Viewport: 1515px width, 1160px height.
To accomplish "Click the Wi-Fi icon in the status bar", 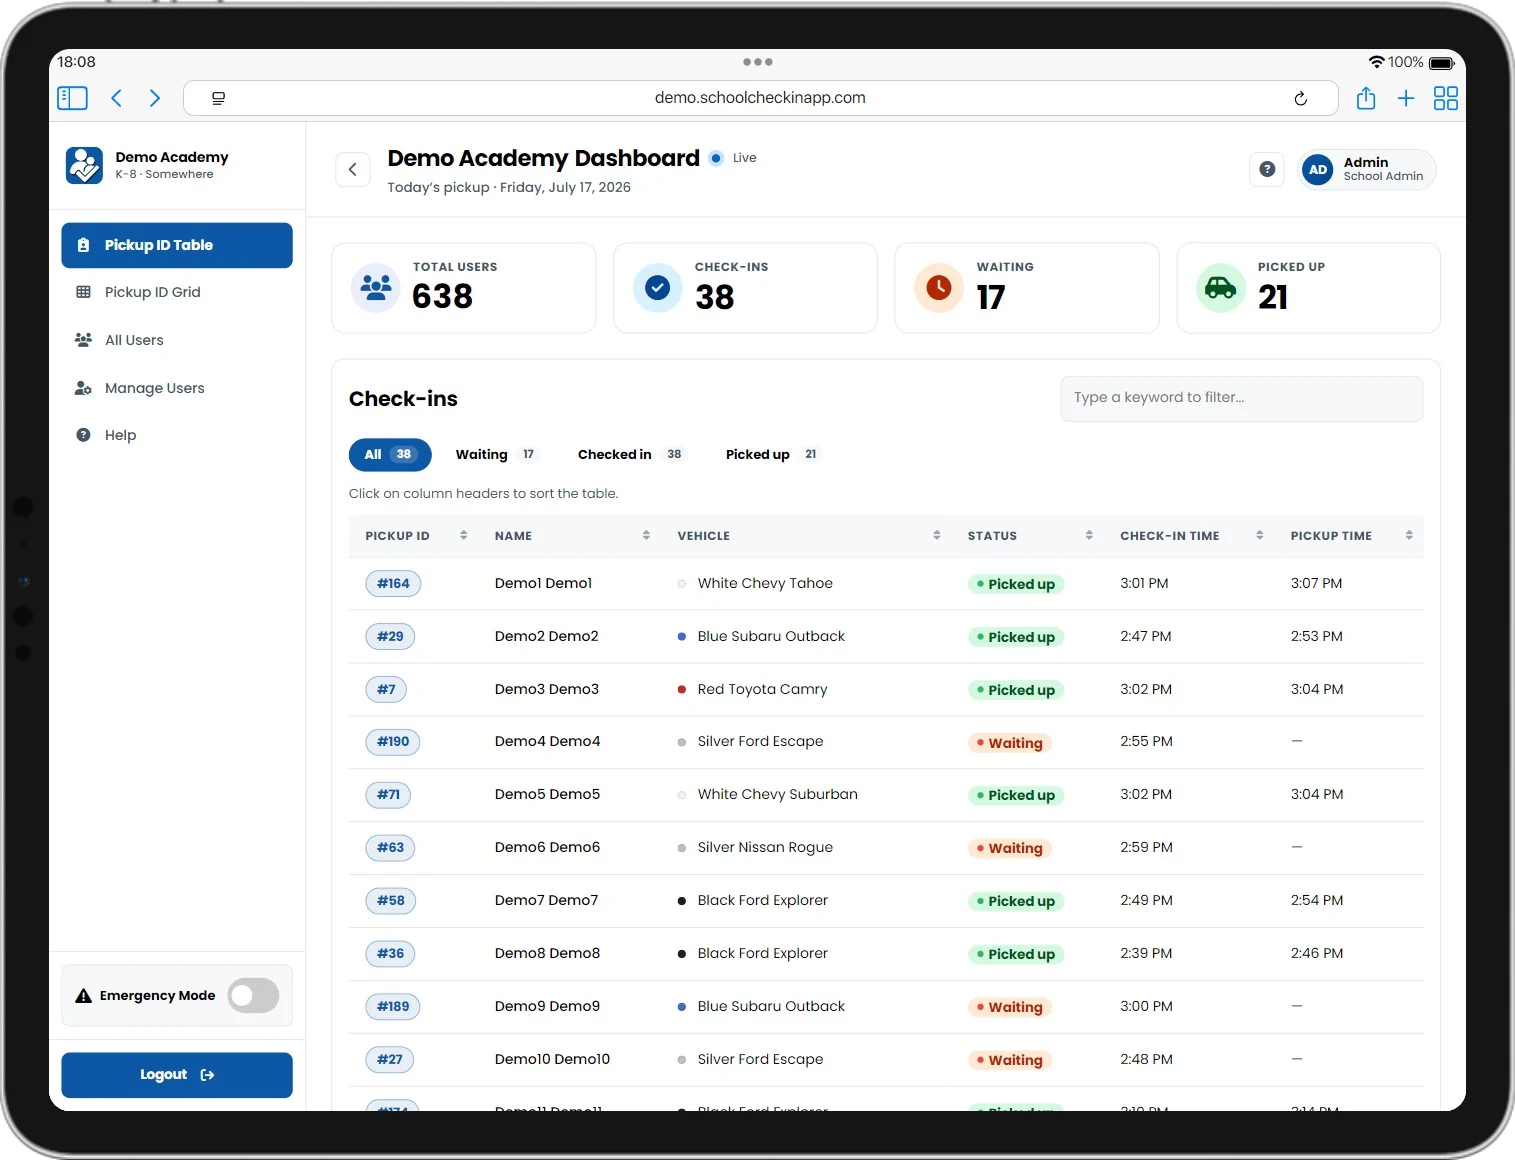I will pos(1376,62).
